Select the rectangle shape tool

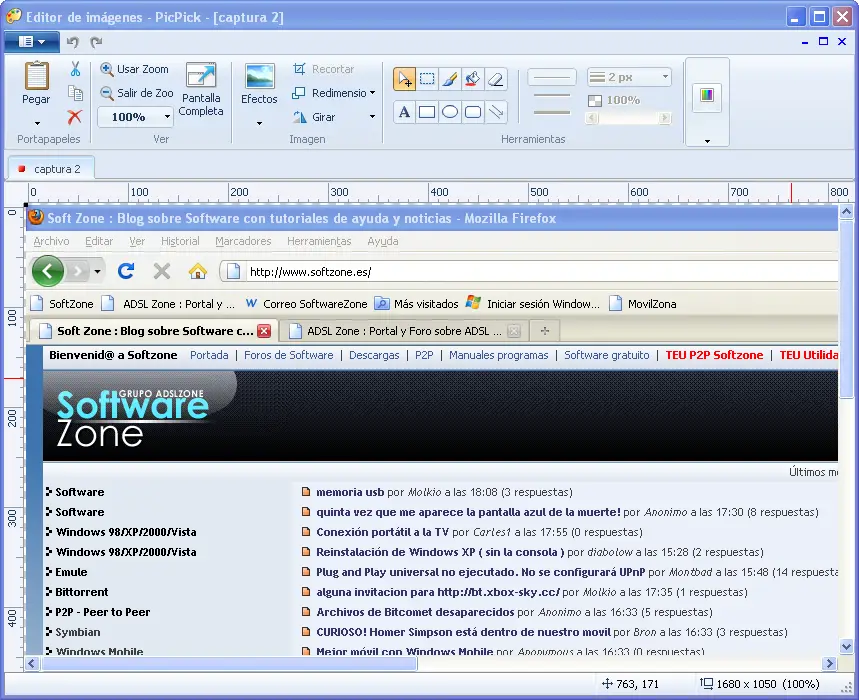pos(427,112)
